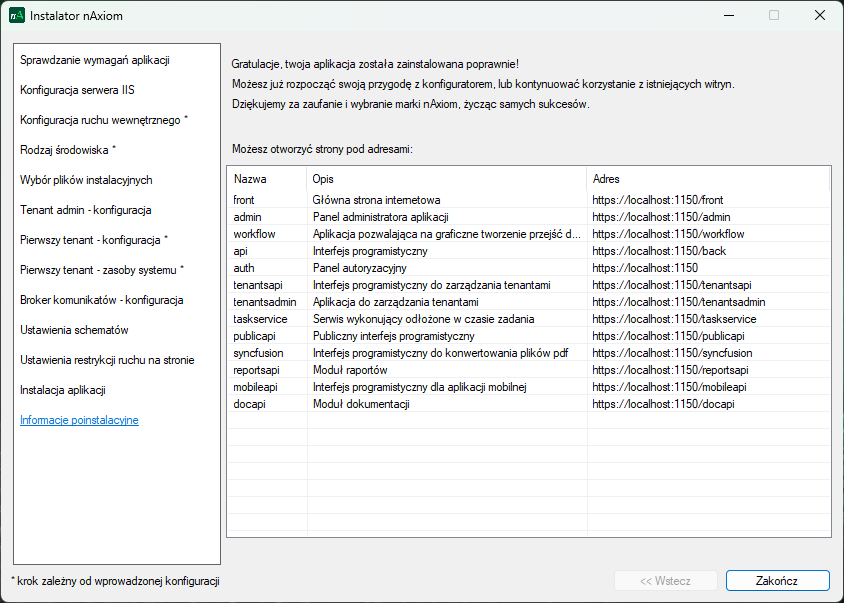Minimize the installer window
844x603 pixels.
point(727,16)
